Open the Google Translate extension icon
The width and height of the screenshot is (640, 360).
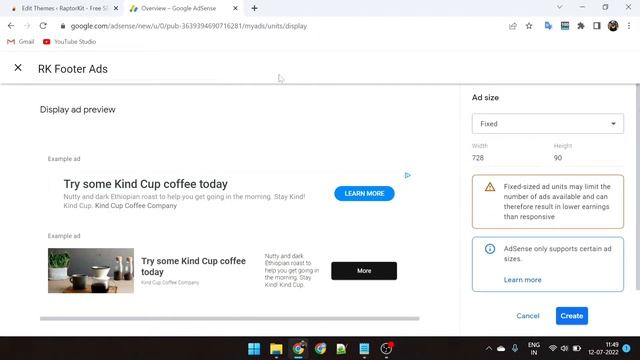pyautogui.click(x=548, y=26)
